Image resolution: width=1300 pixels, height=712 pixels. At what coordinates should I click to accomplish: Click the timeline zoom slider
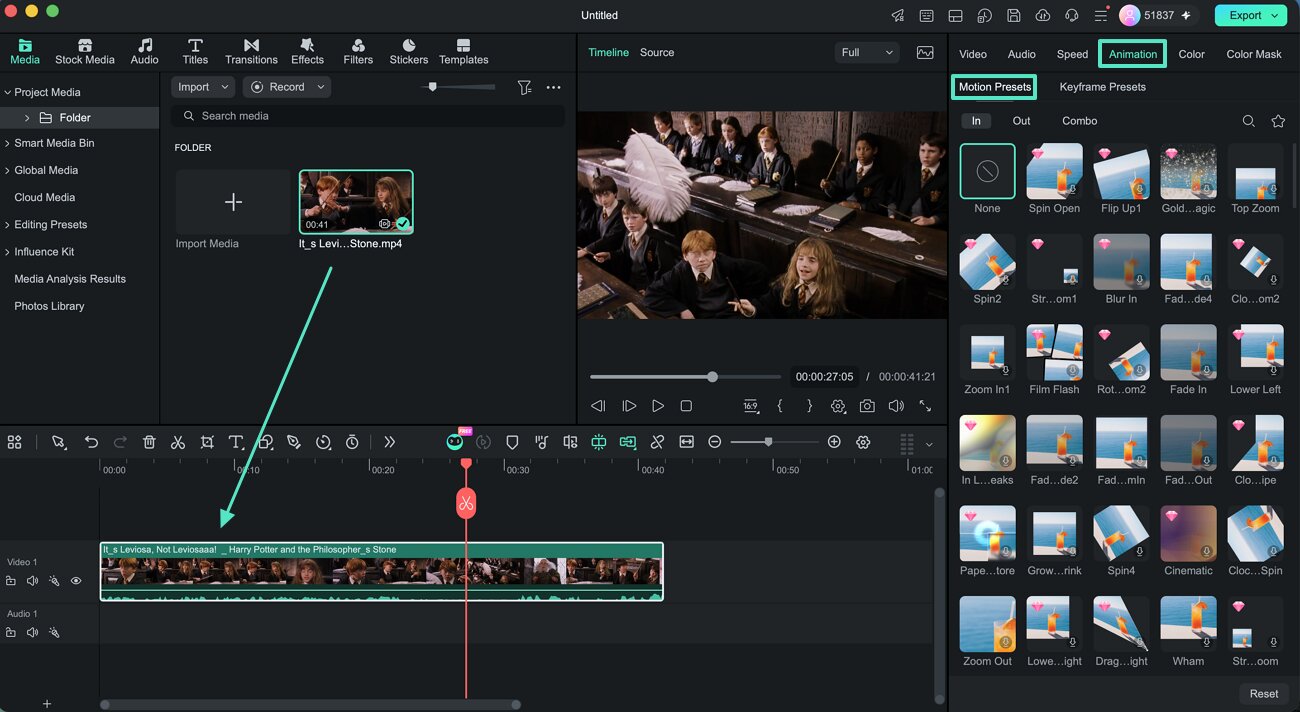(x=775, y=442)
